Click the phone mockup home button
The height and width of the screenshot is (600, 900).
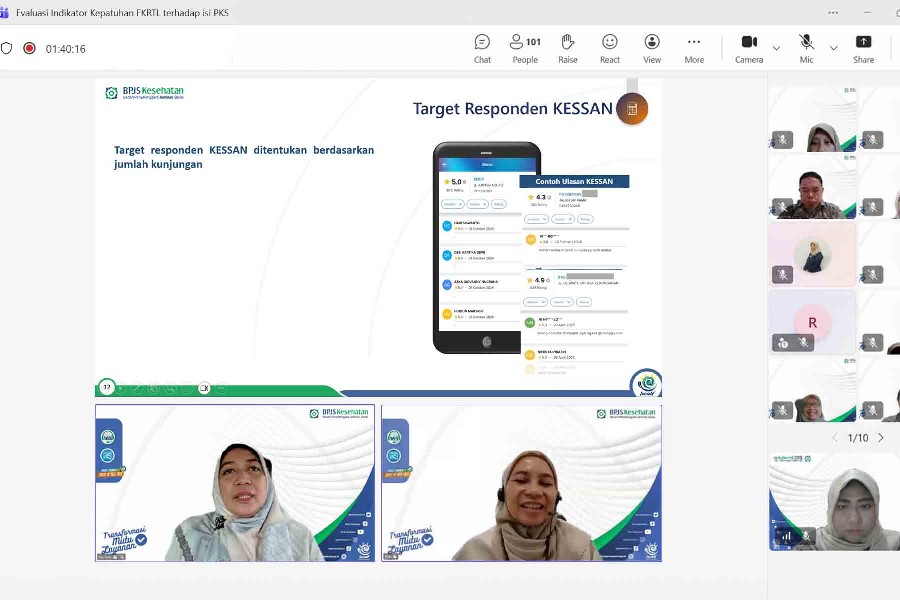click(x=487, y=342)
